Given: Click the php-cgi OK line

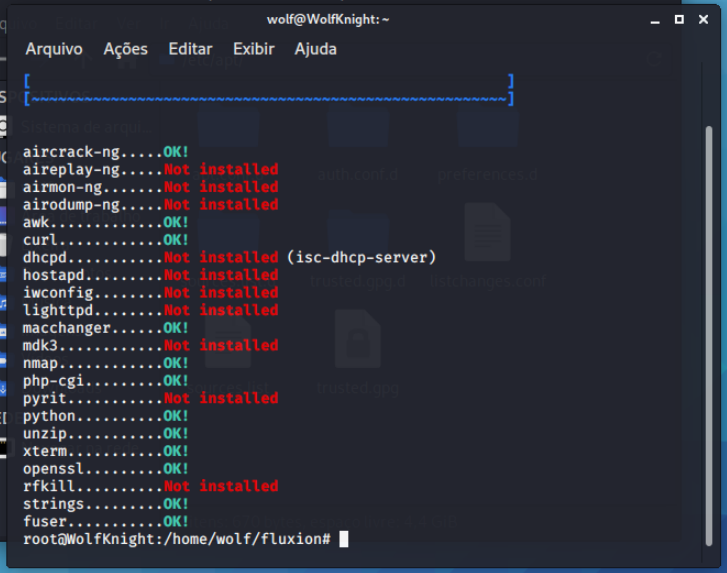Looking at the screenshot, I should click(106, 381).
